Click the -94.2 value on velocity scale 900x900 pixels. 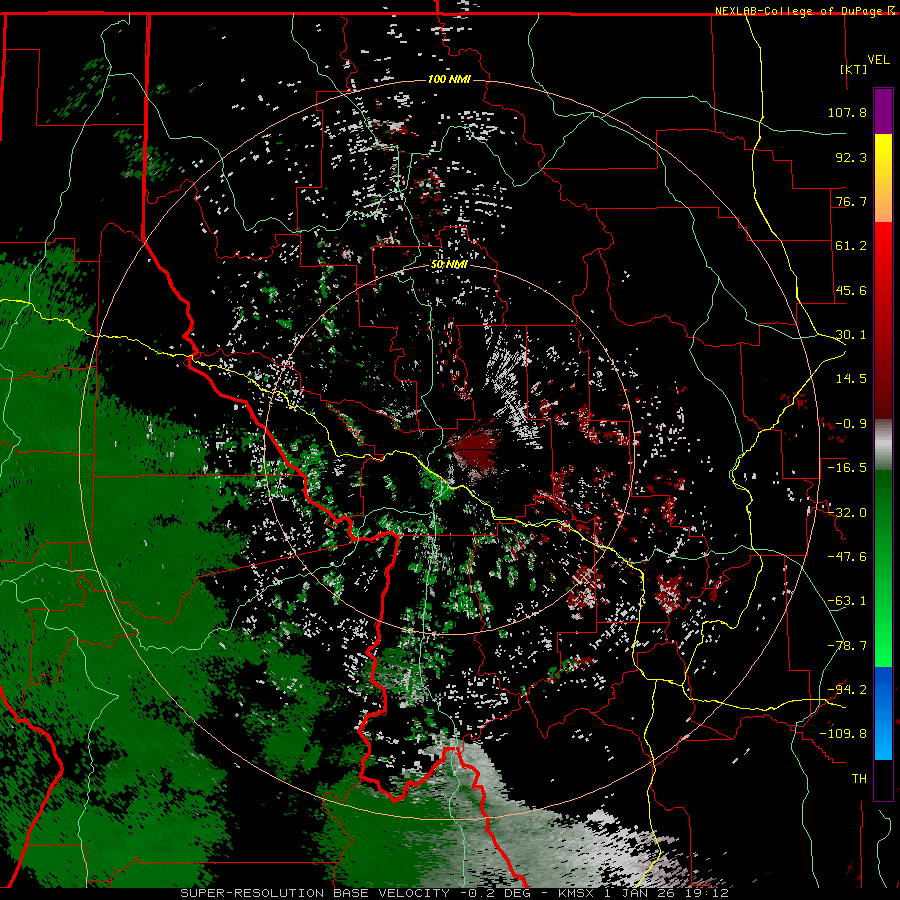point(847,690)
